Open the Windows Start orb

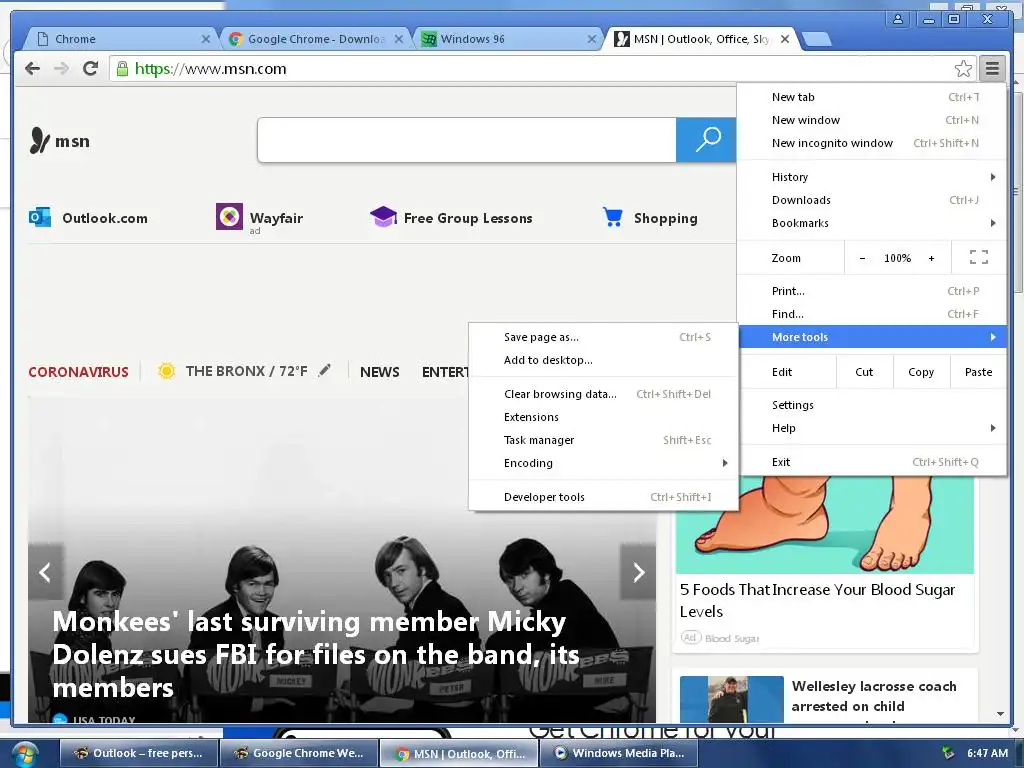click(x=24, y=754)
